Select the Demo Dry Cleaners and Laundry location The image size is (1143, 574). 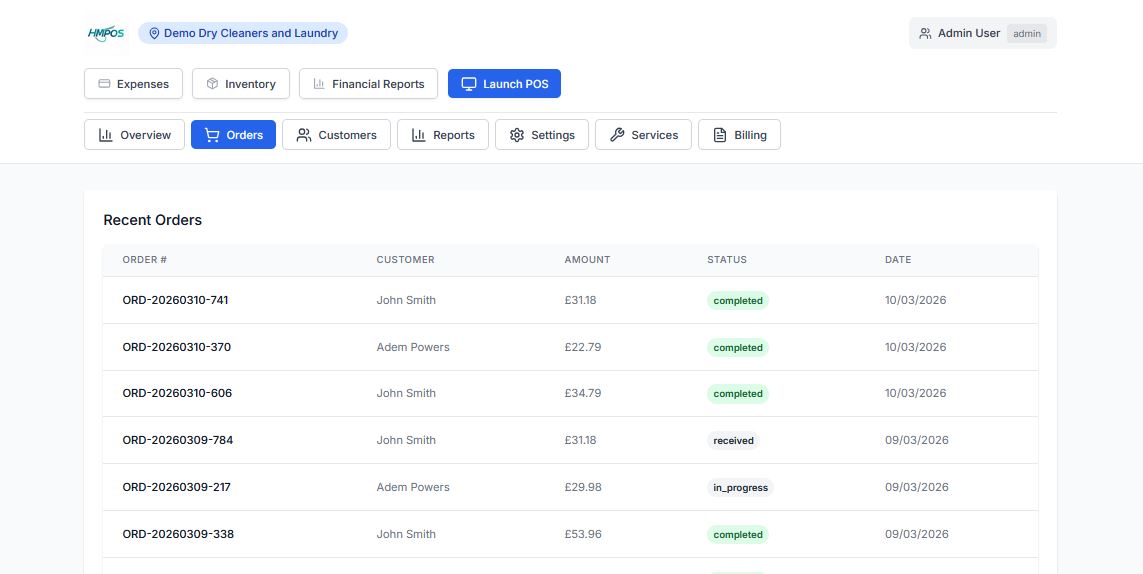(x=243, y=33)
